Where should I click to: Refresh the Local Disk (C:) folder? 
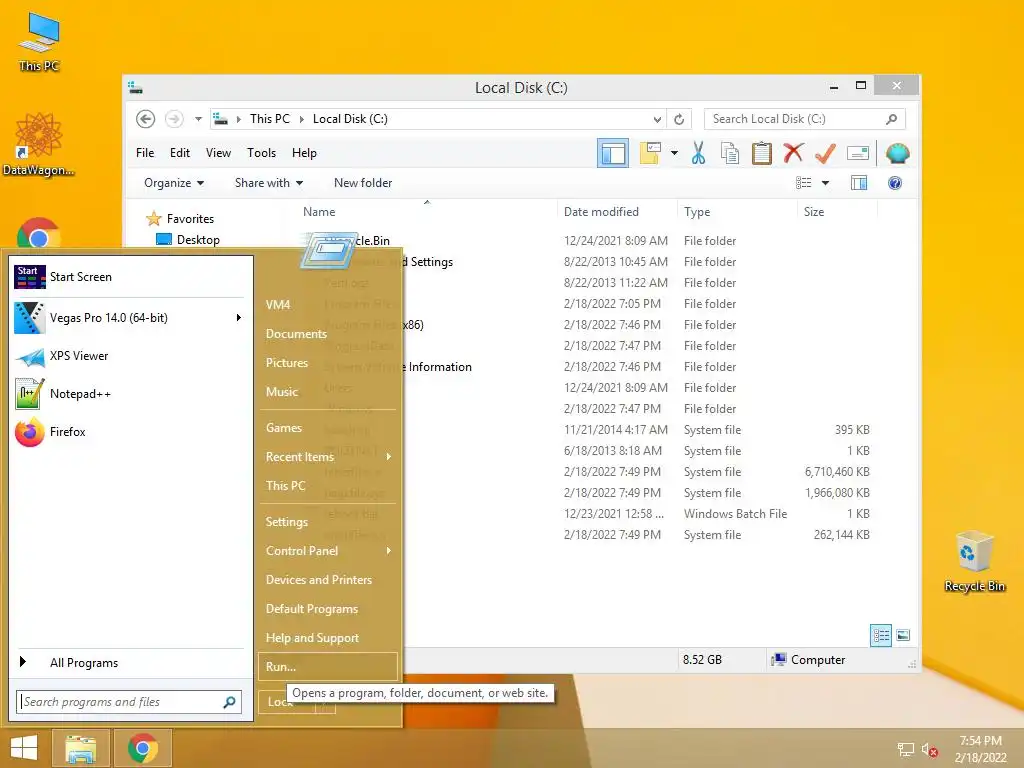[679, 120]
